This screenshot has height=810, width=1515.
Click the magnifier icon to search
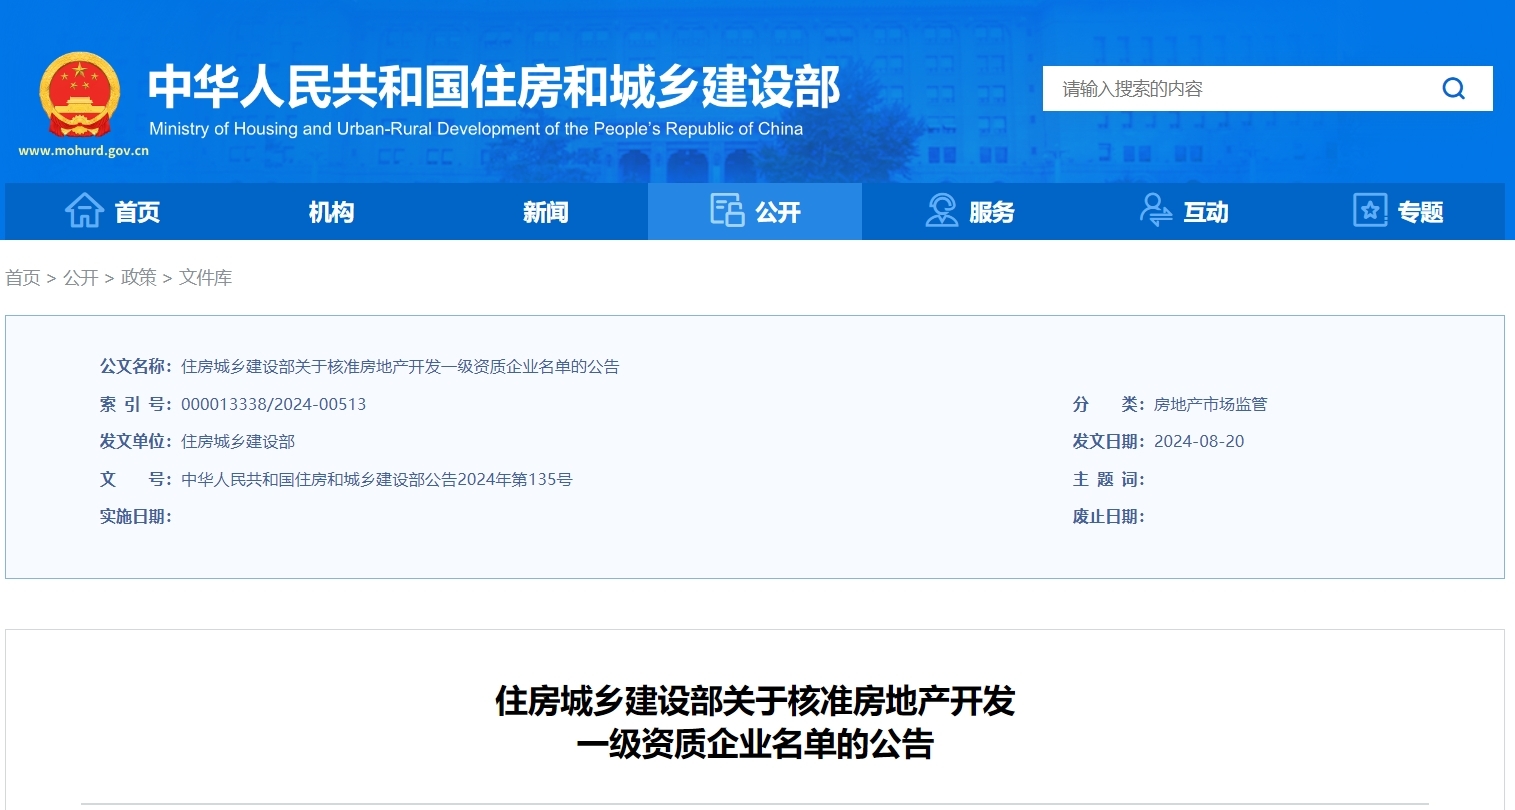(x=1453, y=88)
